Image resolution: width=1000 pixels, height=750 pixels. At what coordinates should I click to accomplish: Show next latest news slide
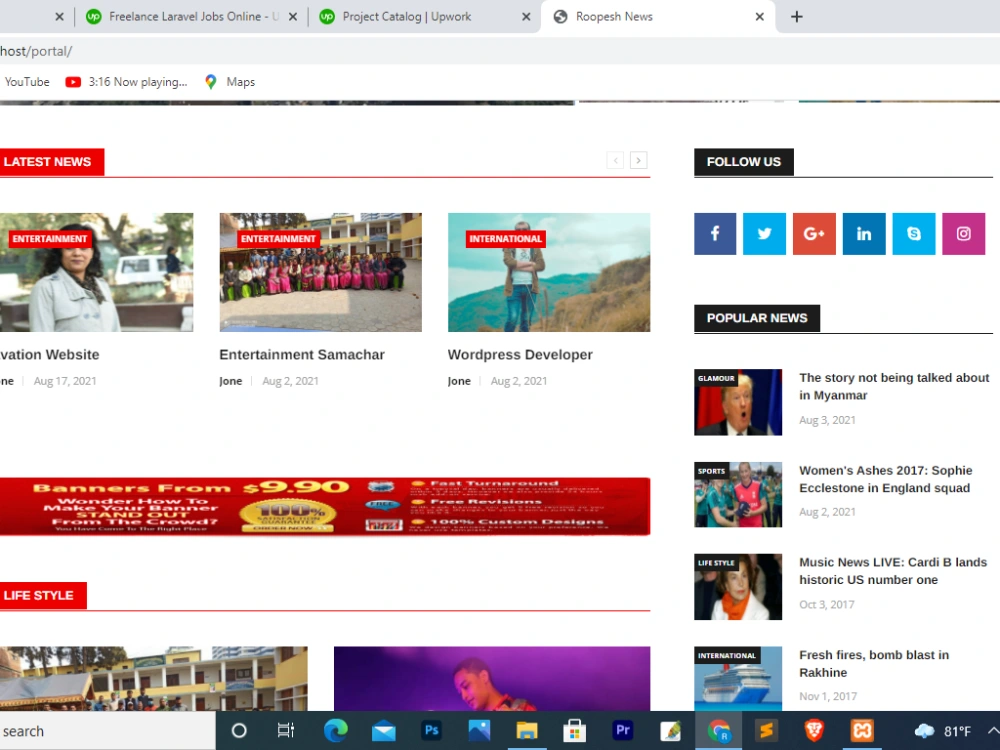pyautogui.click(x=638, y=160)
